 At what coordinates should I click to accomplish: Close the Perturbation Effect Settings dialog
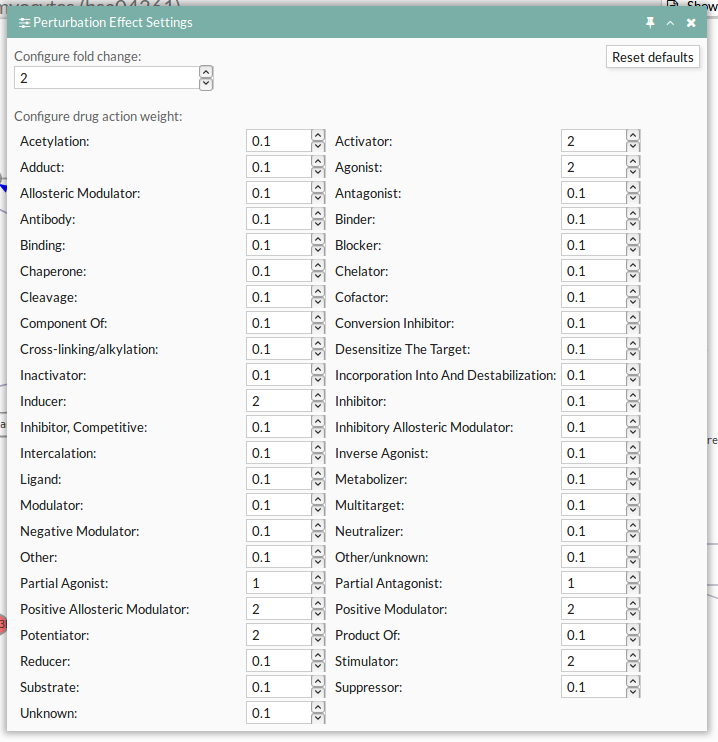(691, 22)
